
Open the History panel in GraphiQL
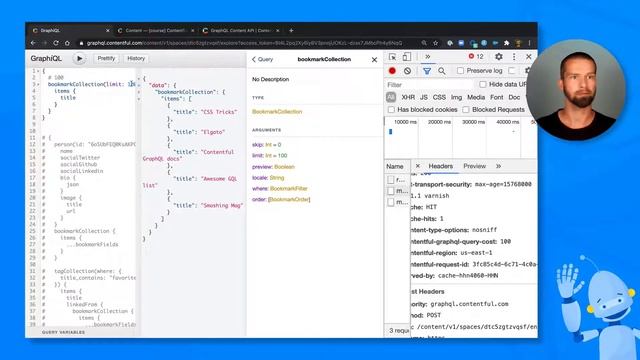pos(136,58)
